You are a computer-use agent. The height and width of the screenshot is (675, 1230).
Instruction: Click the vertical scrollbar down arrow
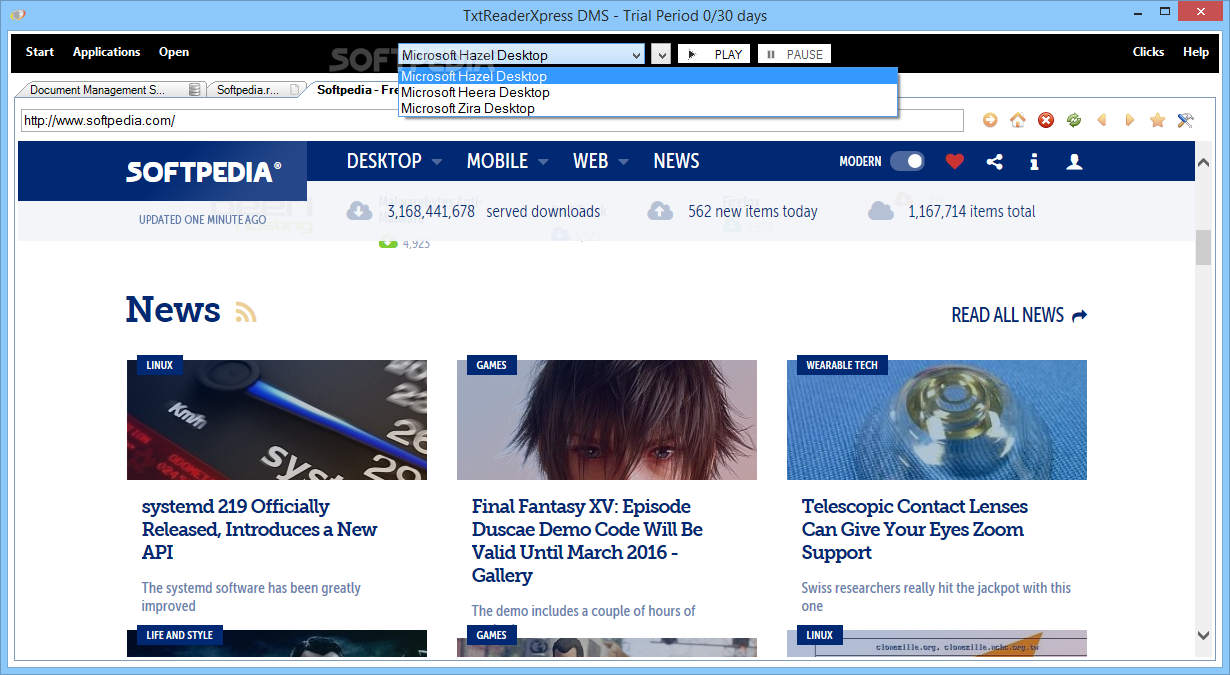(x=1204, y=634)
